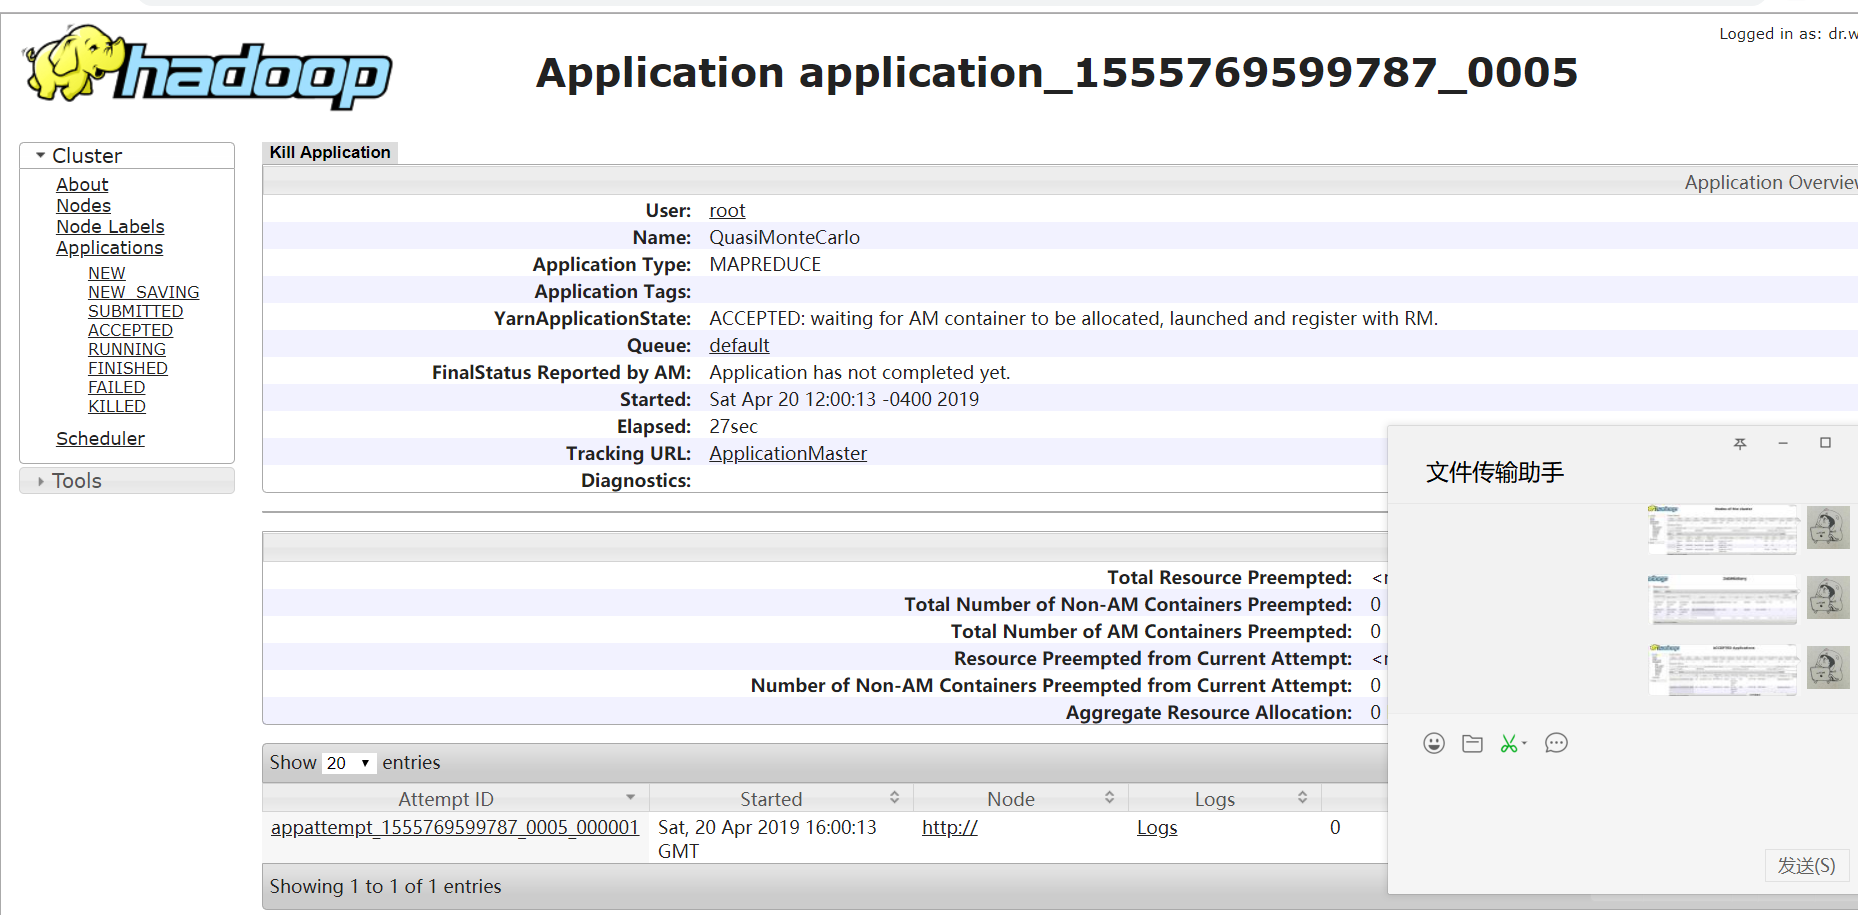Viewport: 1858px width, 915px height.
Task: Open the third screenshot thumbnail in chat
Action: (x=1722, y=668)
